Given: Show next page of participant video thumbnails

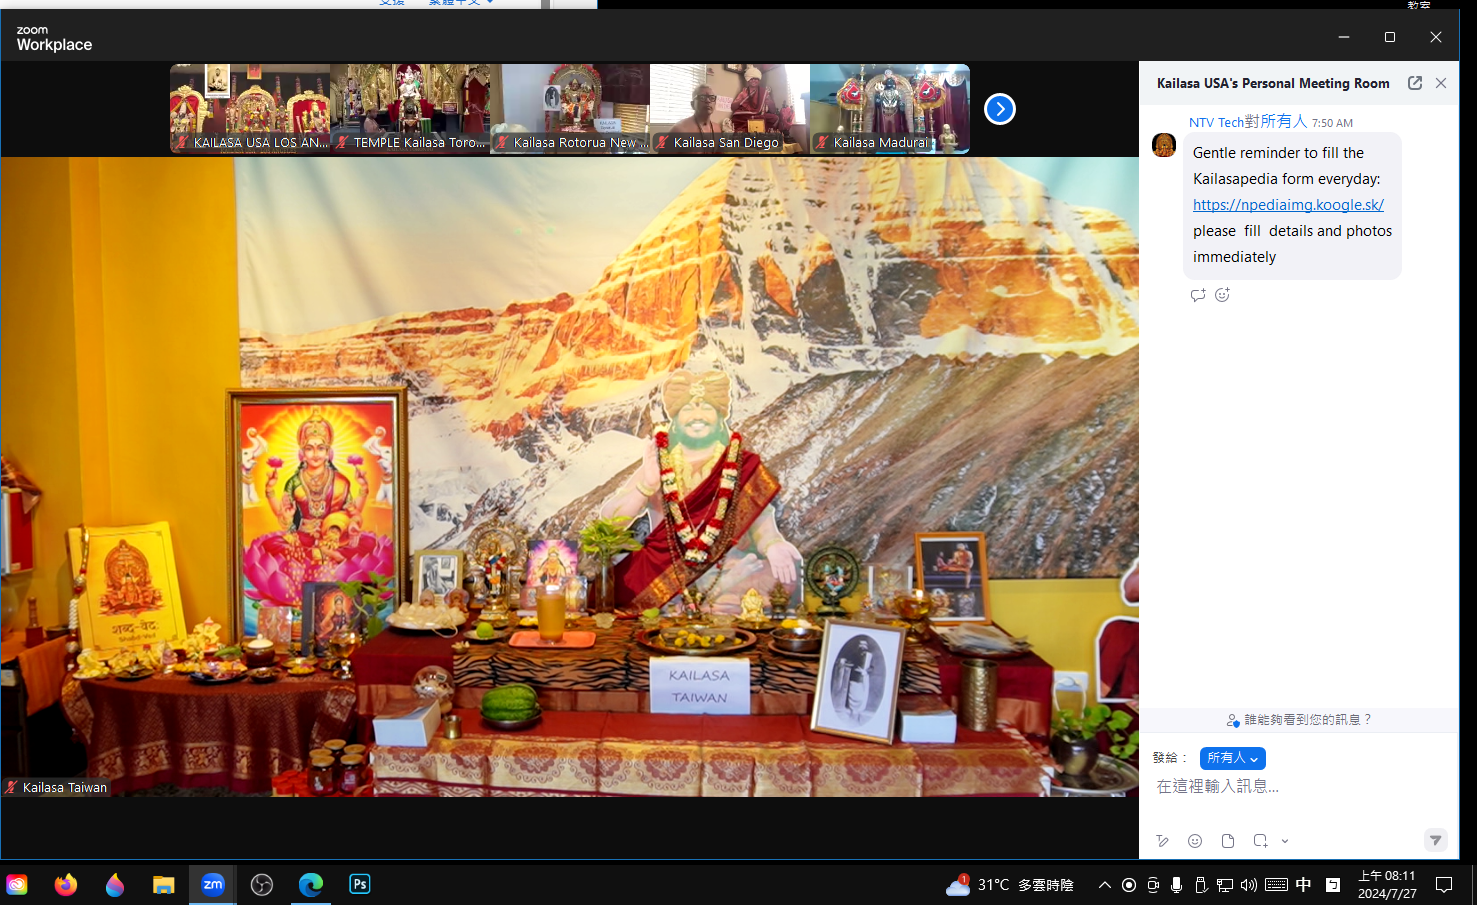Looking at the screenshot, I should tap(999, 109).
